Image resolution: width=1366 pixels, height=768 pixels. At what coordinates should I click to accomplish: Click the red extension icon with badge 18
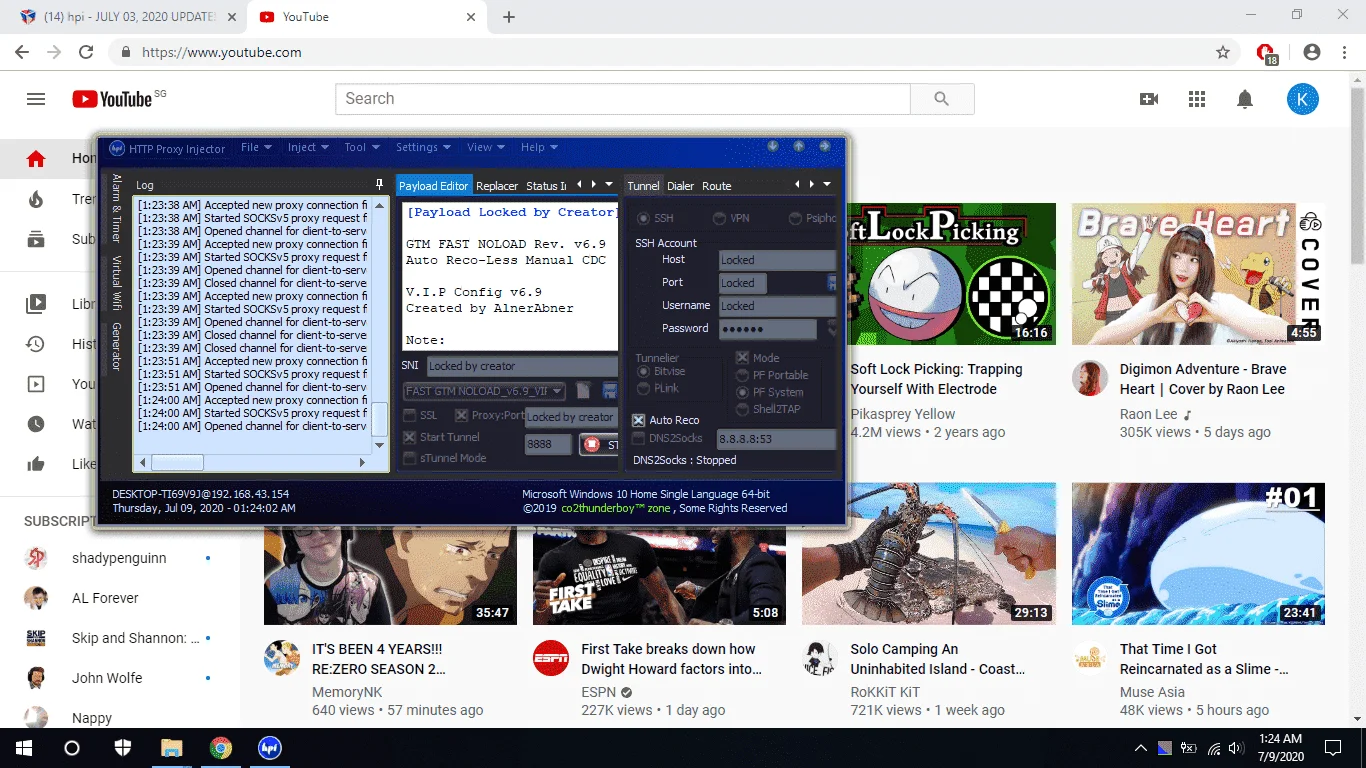tap(1266, 53)
